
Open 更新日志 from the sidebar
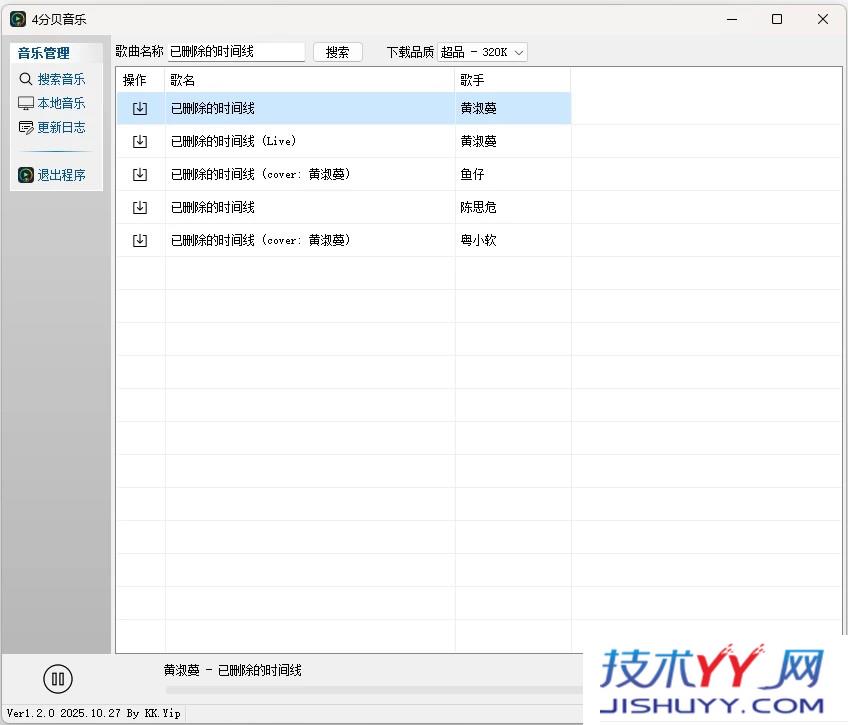coord(61,127)
